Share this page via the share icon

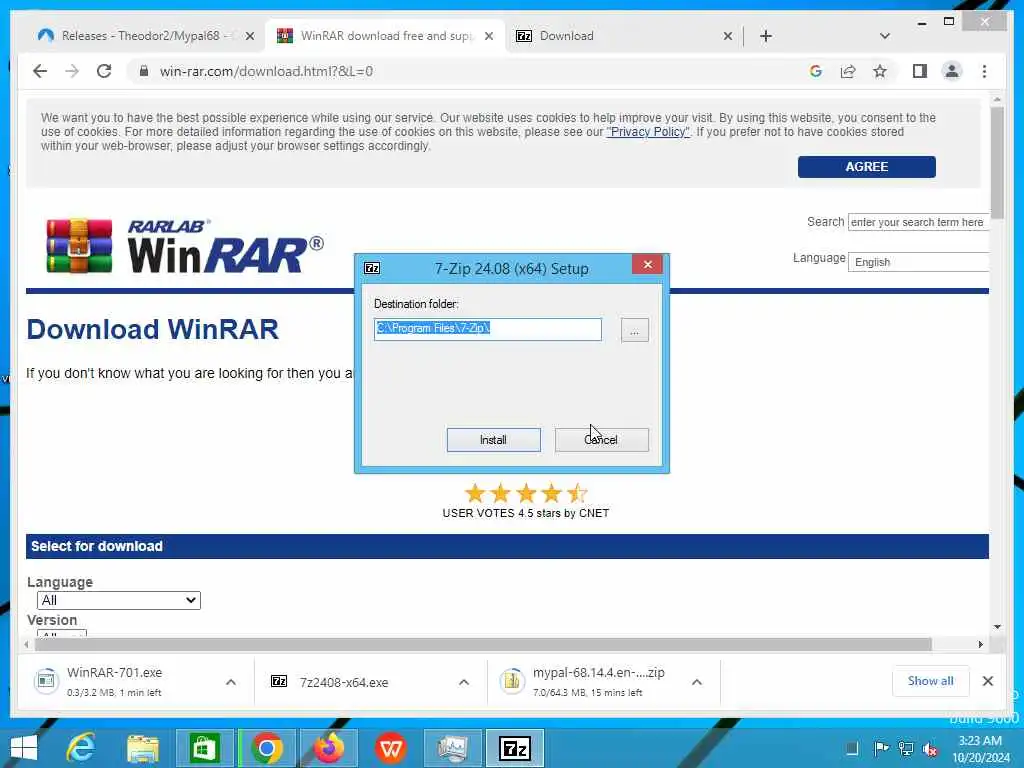tap(848, 71)
